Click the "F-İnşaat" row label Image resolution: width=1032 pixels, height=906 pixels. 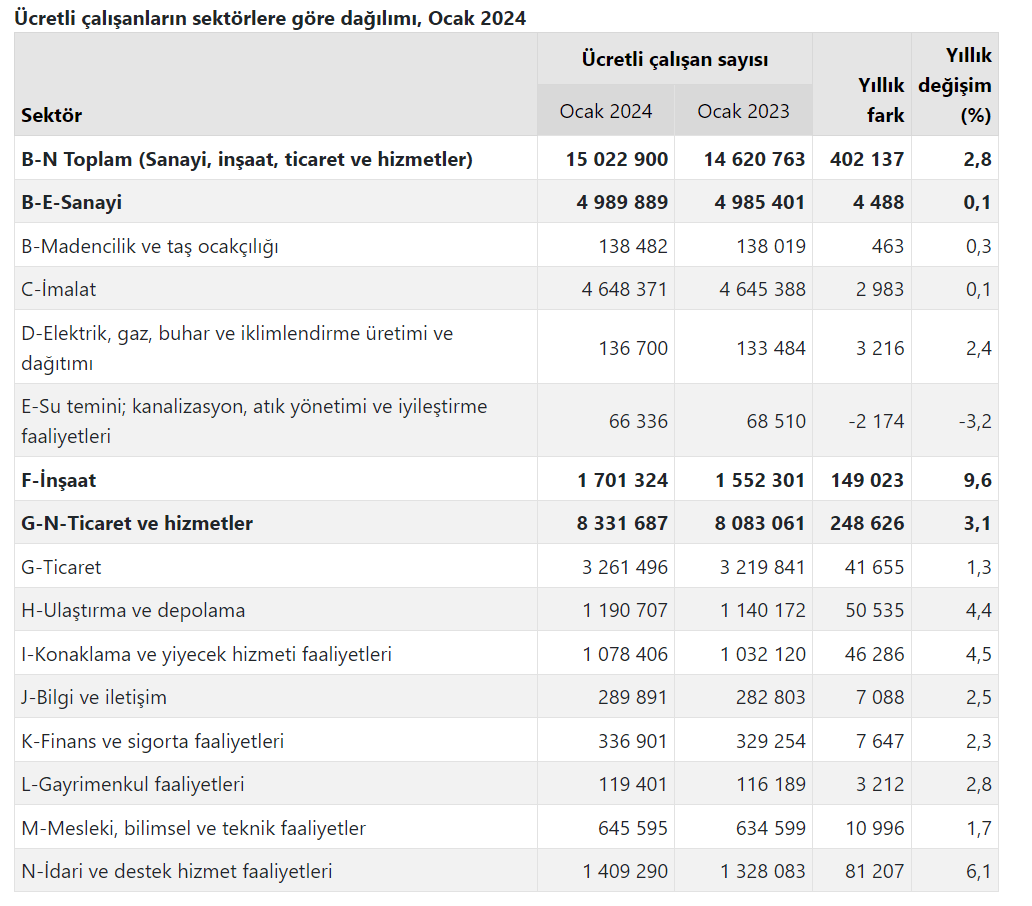[59, 480]
